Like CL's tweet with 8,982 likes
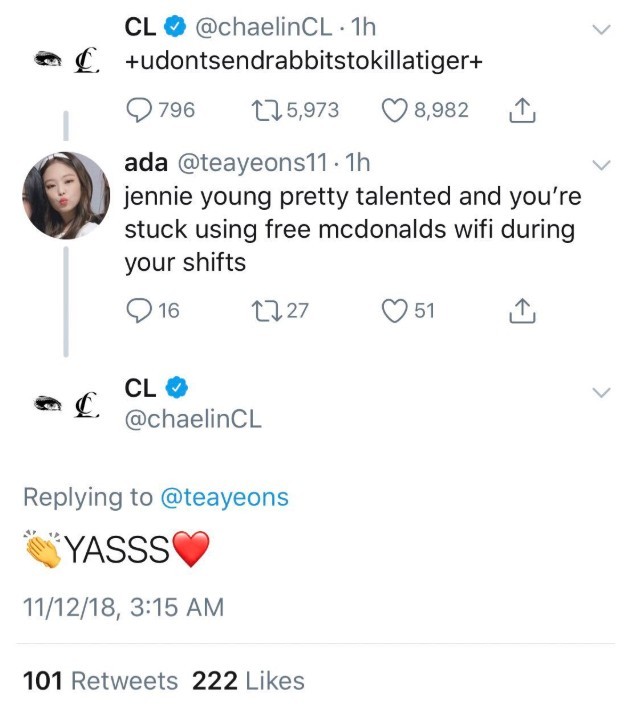 point(397,110)
